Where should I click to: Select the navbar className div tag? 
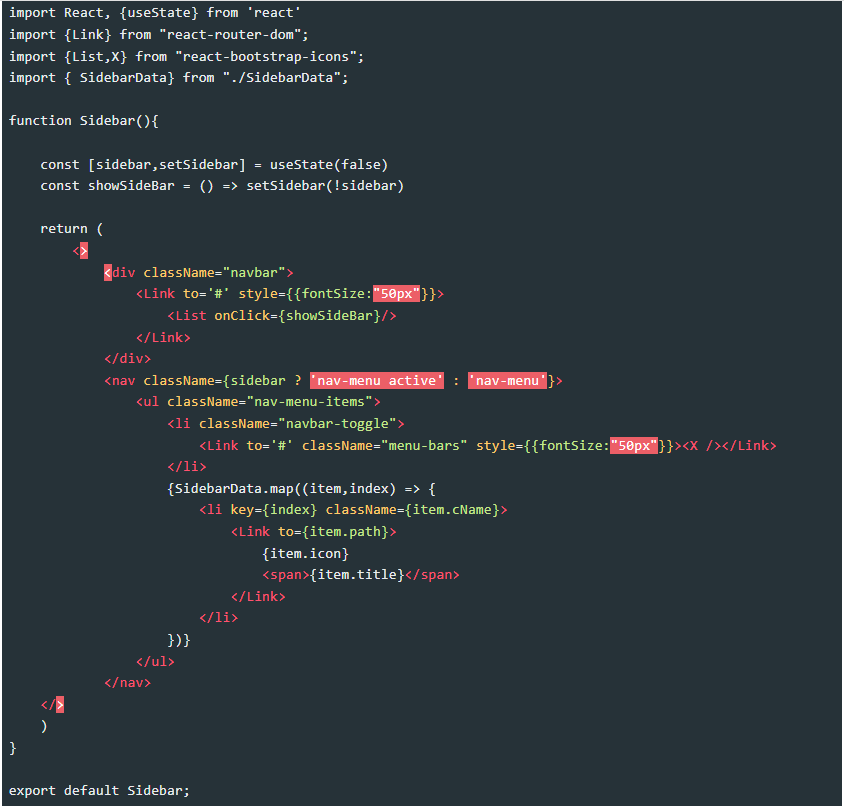pyautogui.click(x=197, y=271)
